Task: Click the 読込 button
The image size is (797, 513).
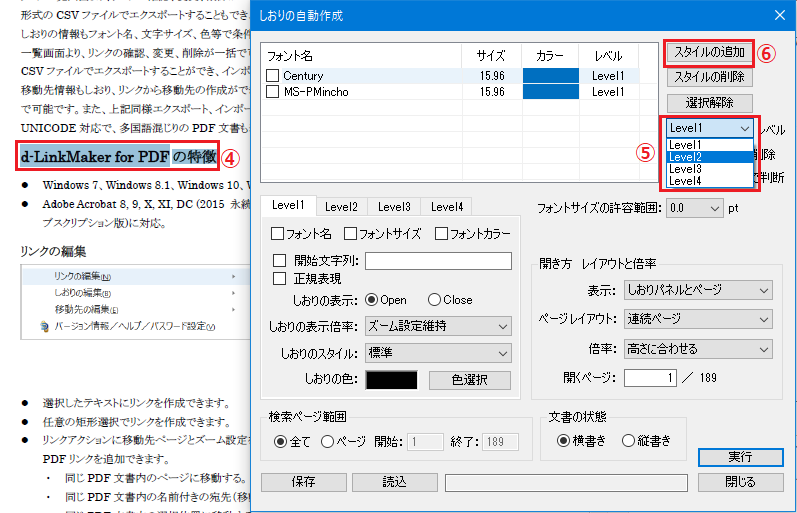Action: click(394, 482)
